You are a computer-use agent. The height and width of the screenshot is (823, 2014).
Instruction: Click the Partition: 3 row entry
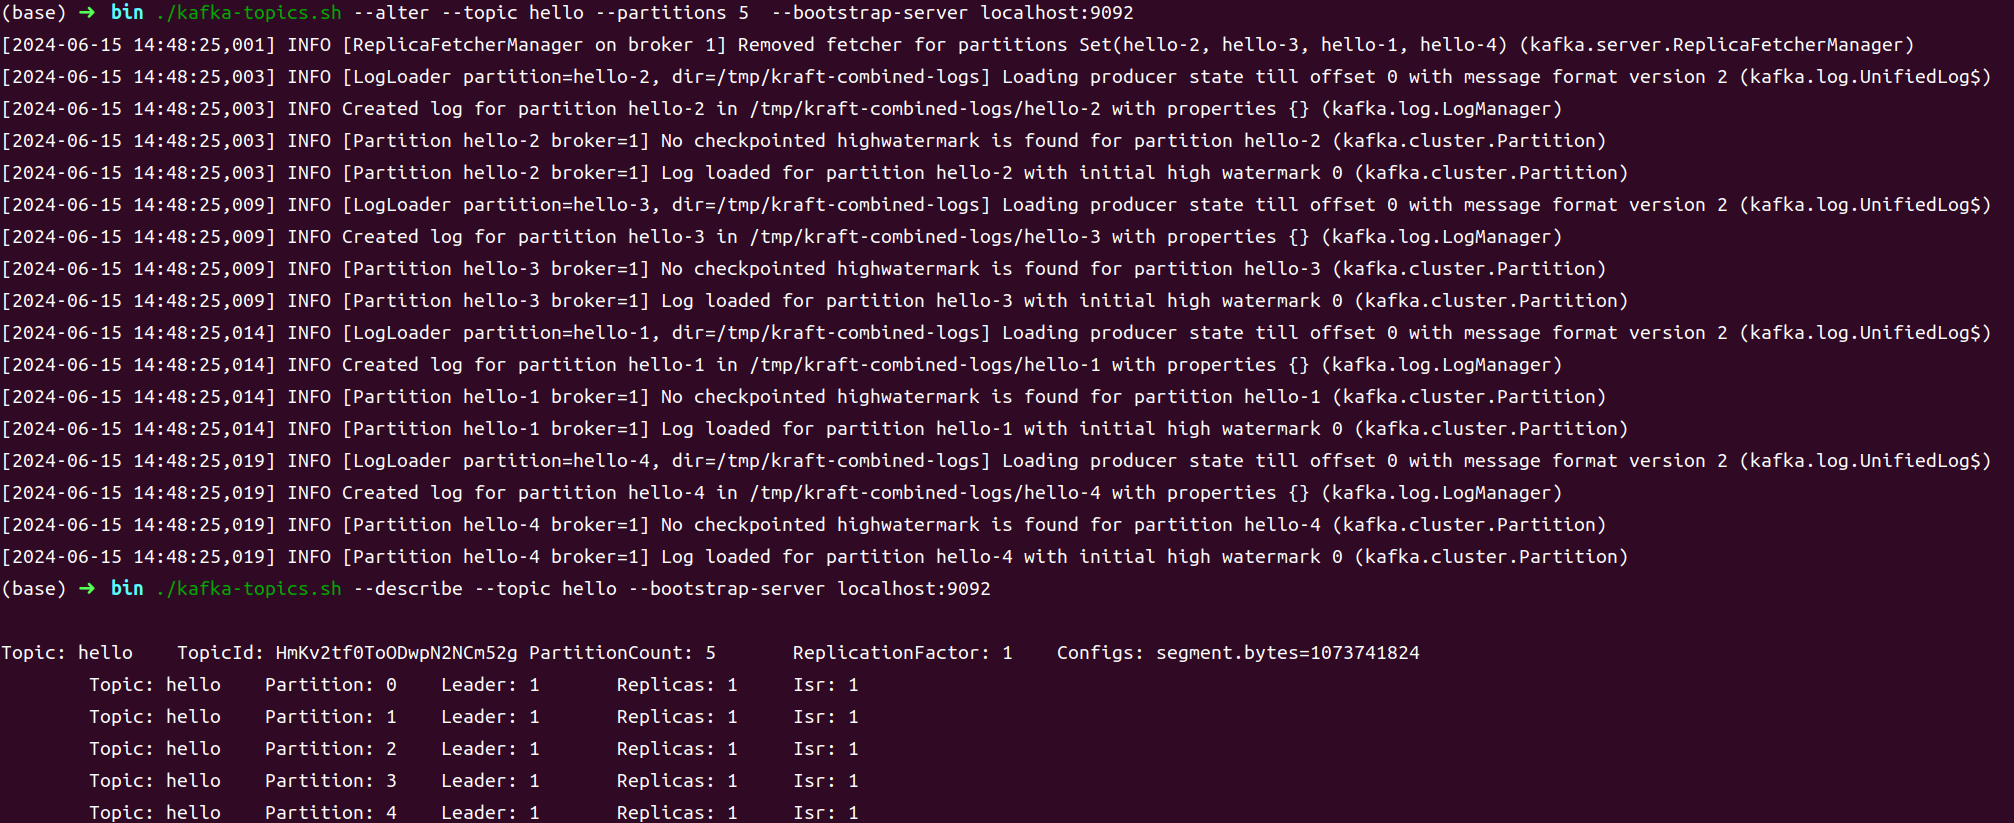pos(330,781)
